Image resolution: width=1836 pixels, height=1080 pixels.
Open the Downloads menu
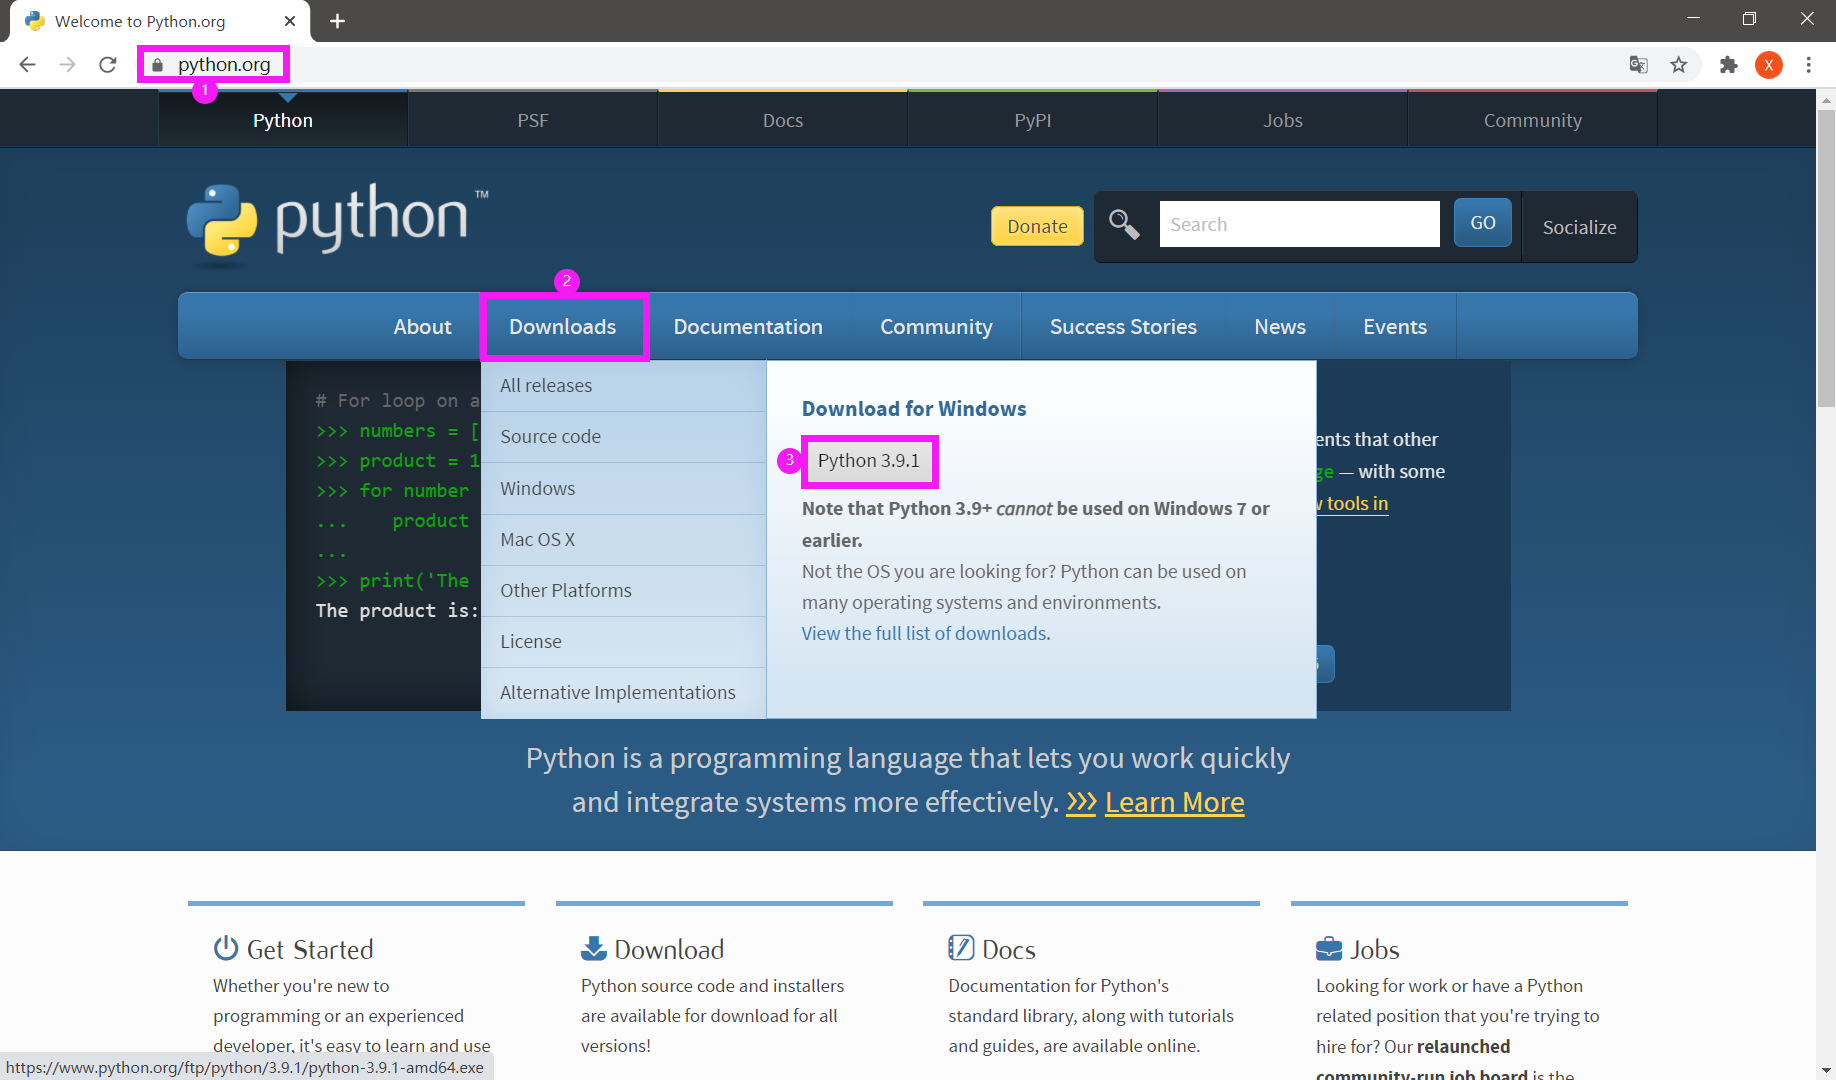(x=563, y=327)
